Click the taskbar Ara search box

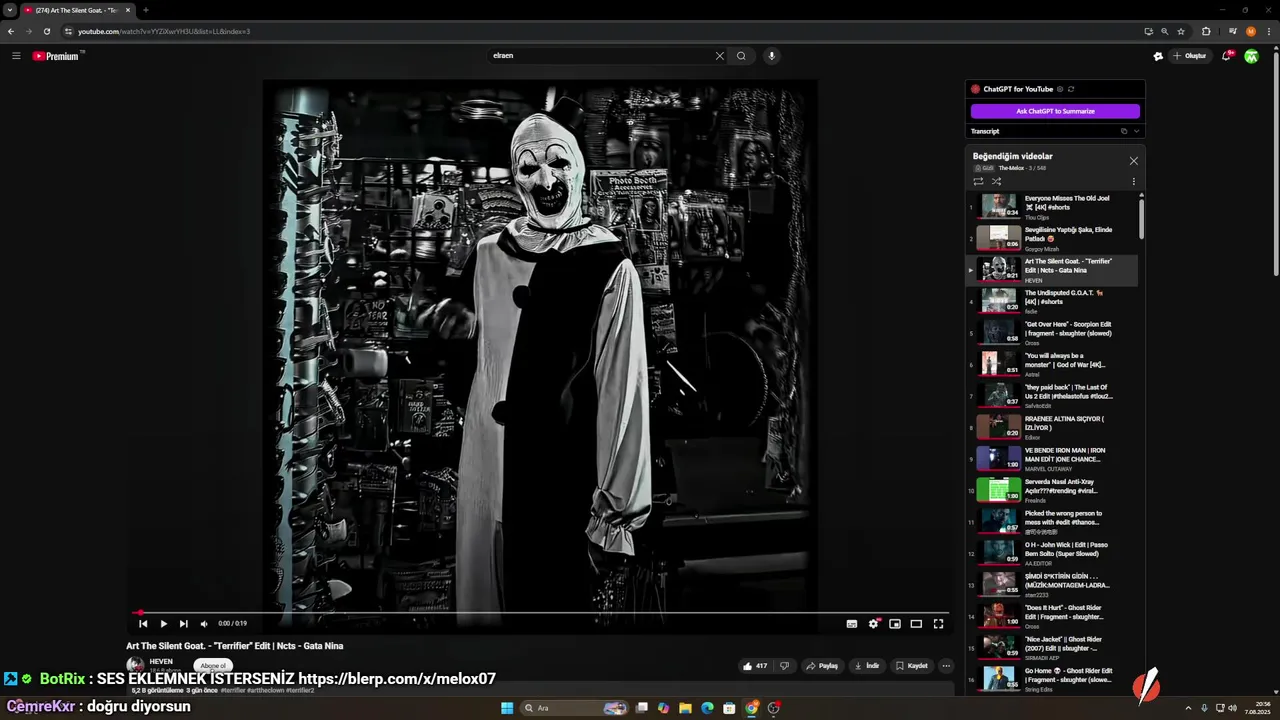pyautogui.click(x=575, y=708)
